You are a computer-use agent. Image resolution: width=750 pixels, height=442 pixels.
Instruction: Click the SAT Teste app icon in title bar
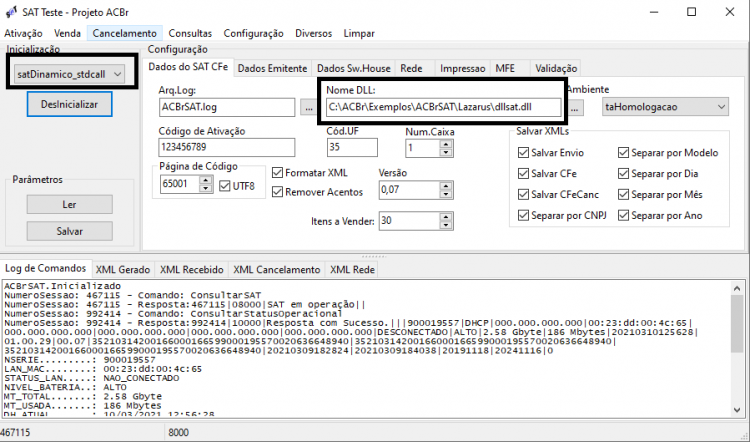(x=11, y=11)
